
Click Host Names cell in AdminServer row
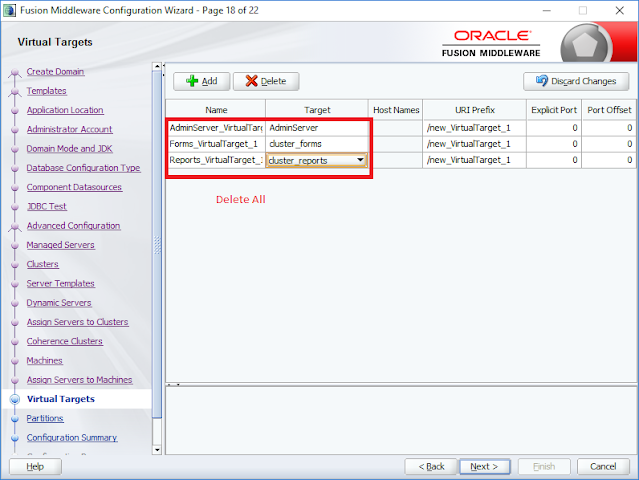(x=395, y=128)
